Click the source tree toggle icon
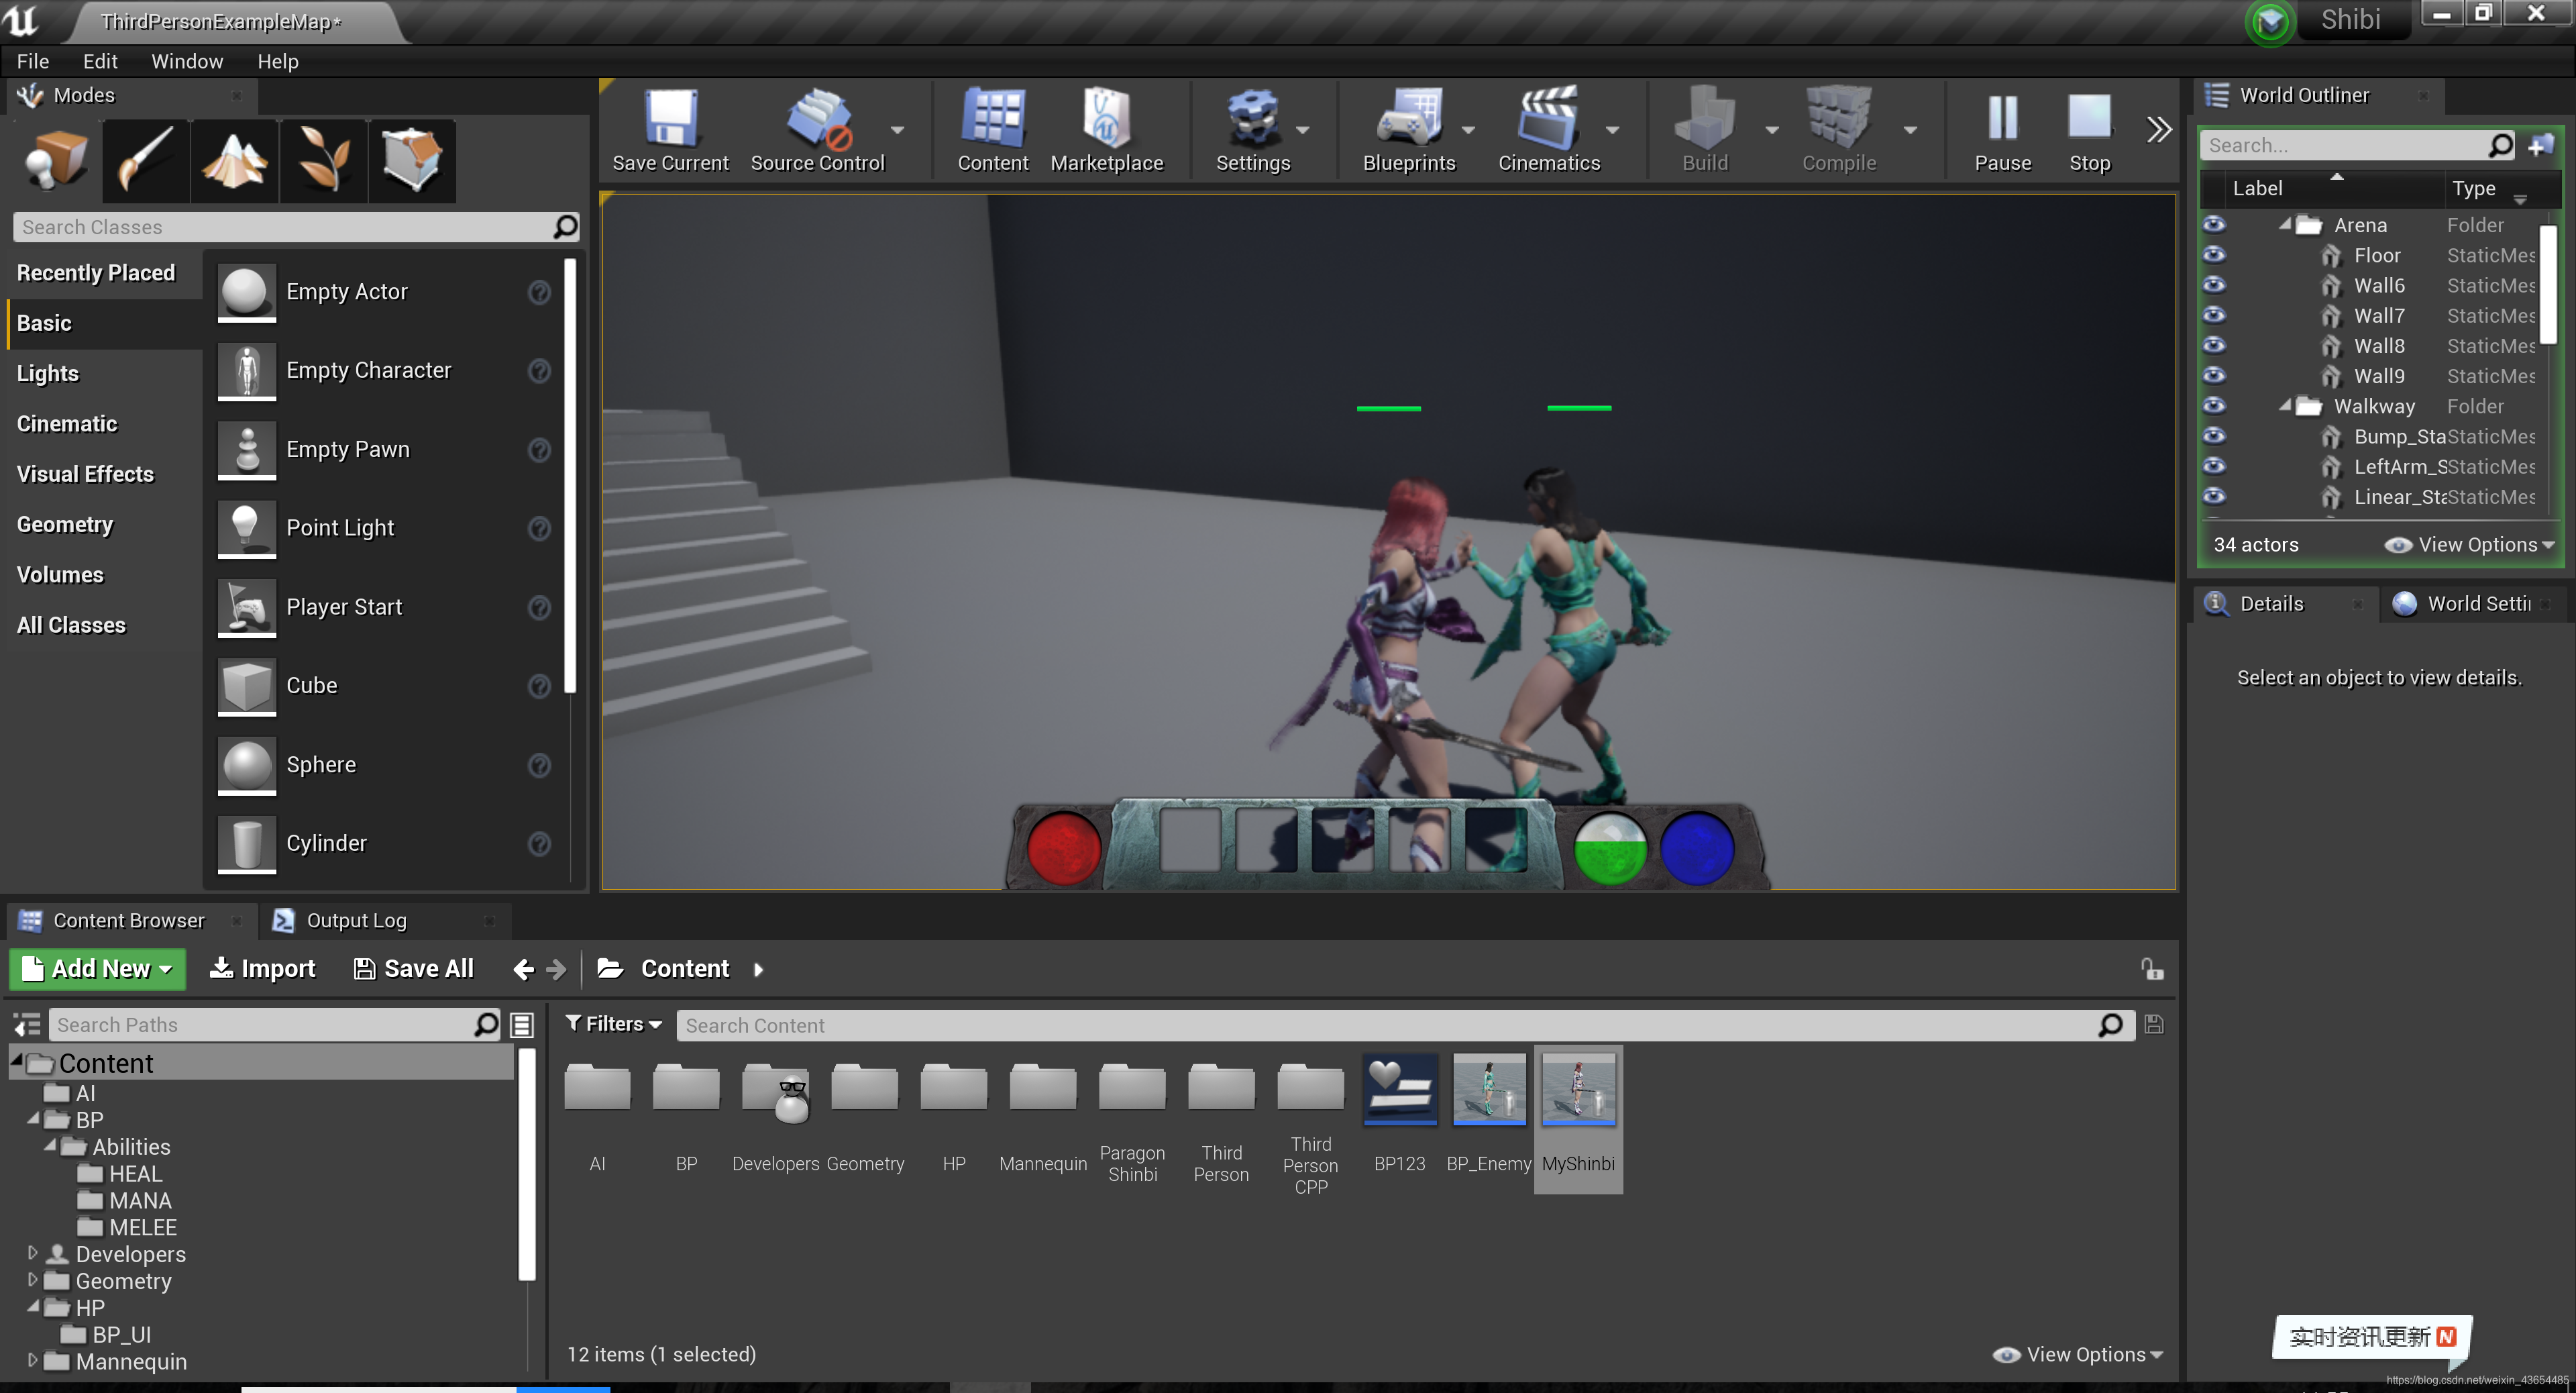The height and width of the screenshot is (1393, 2576). [27, 1024]
